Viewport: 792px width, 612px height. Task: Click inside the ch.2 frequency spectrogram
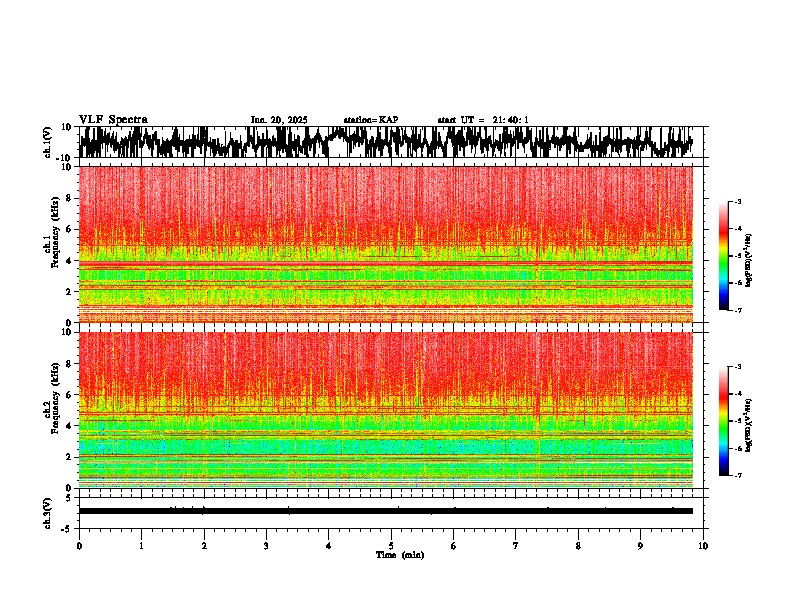(386, 410)
